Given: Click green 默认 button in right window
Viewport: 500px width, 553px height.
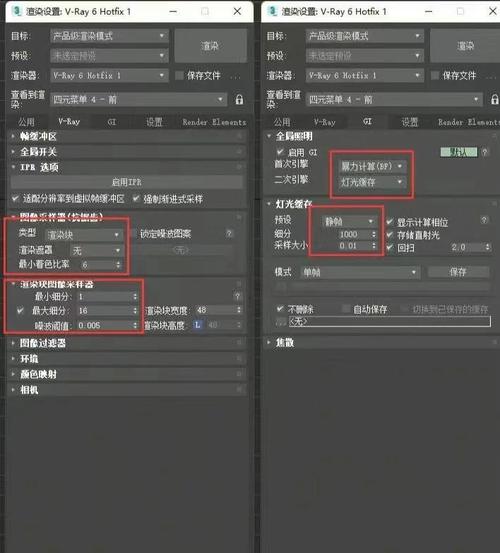Looking at the screenshot, I should pyautogui.click(x=458, y=152).
